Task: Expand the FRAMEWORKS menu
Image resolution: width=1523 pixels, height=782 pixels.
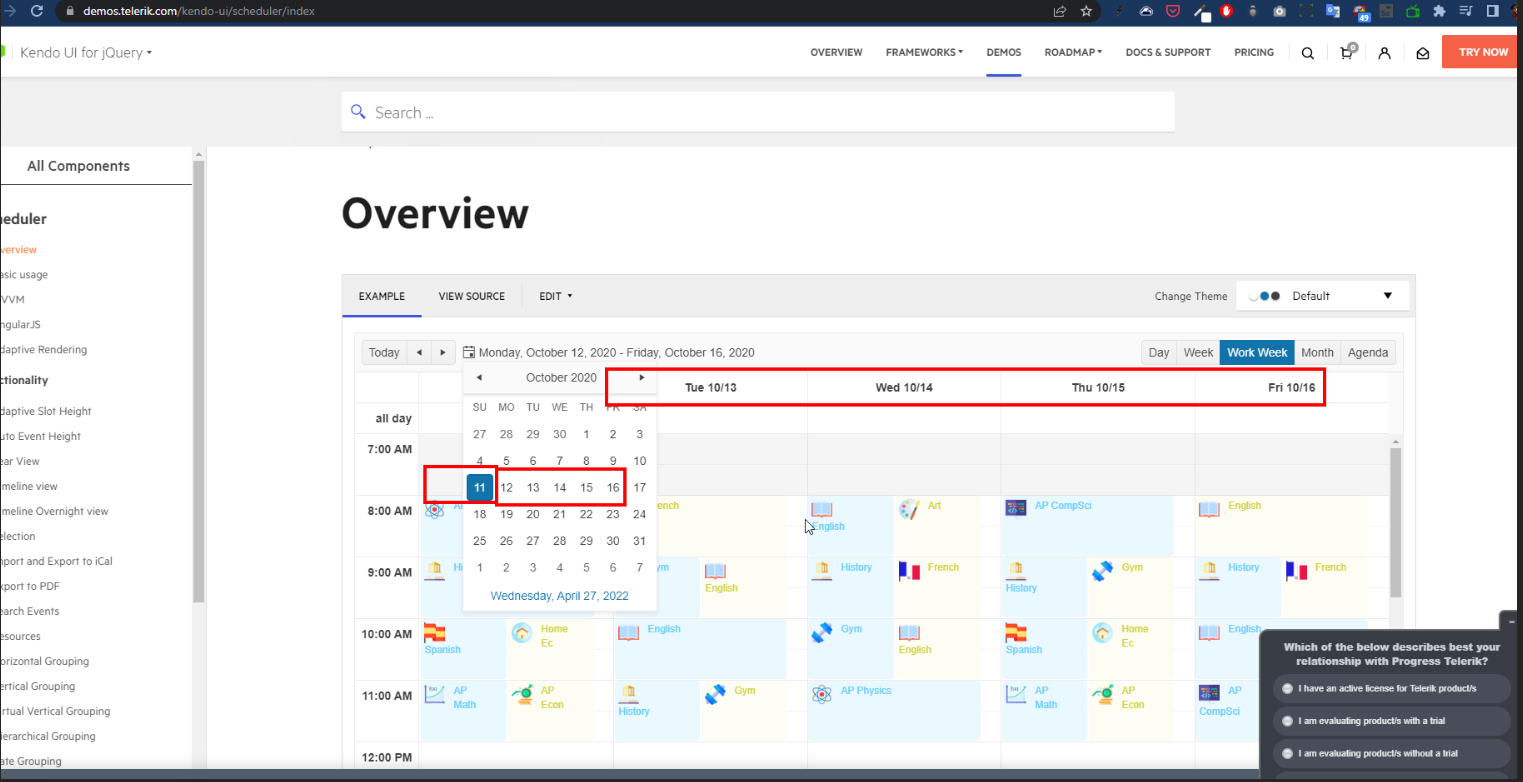Action: click(x=924, y=53)
